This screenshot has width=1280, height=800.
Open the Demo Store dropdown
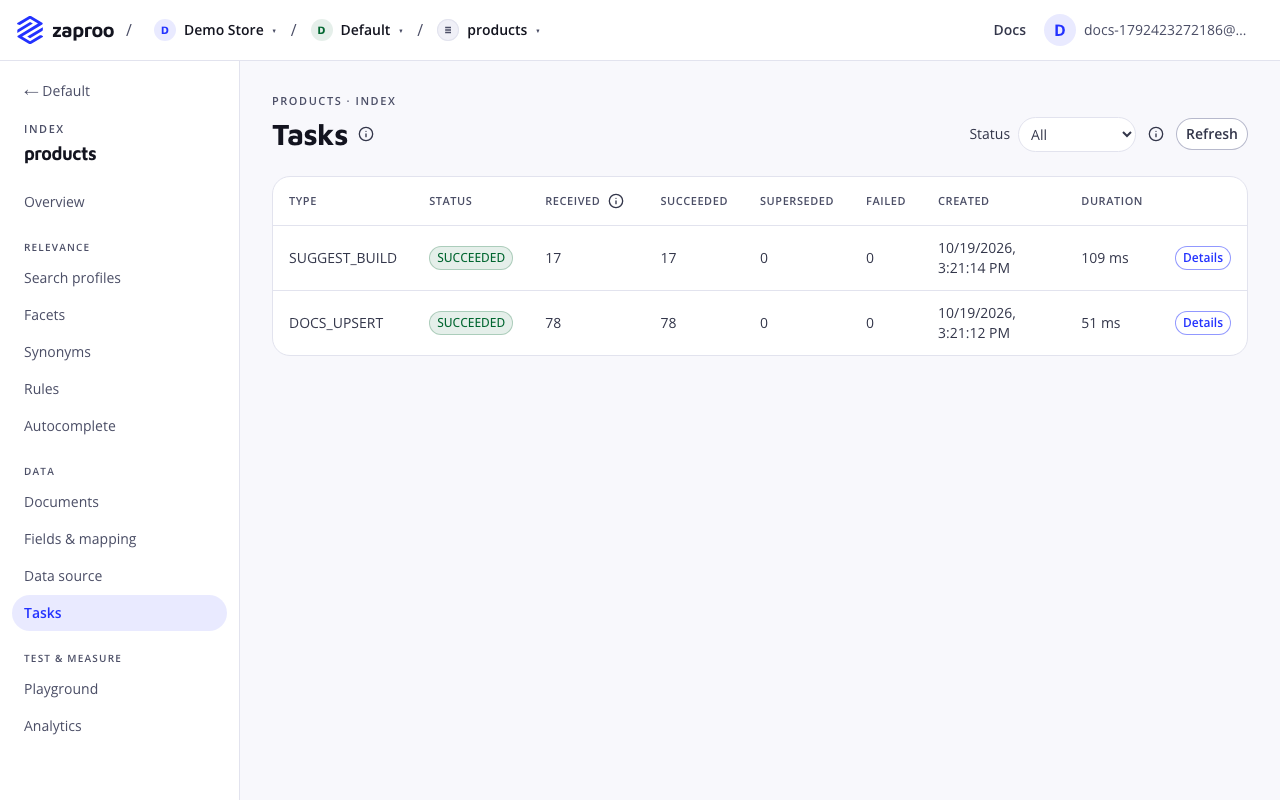pos(216,30)
